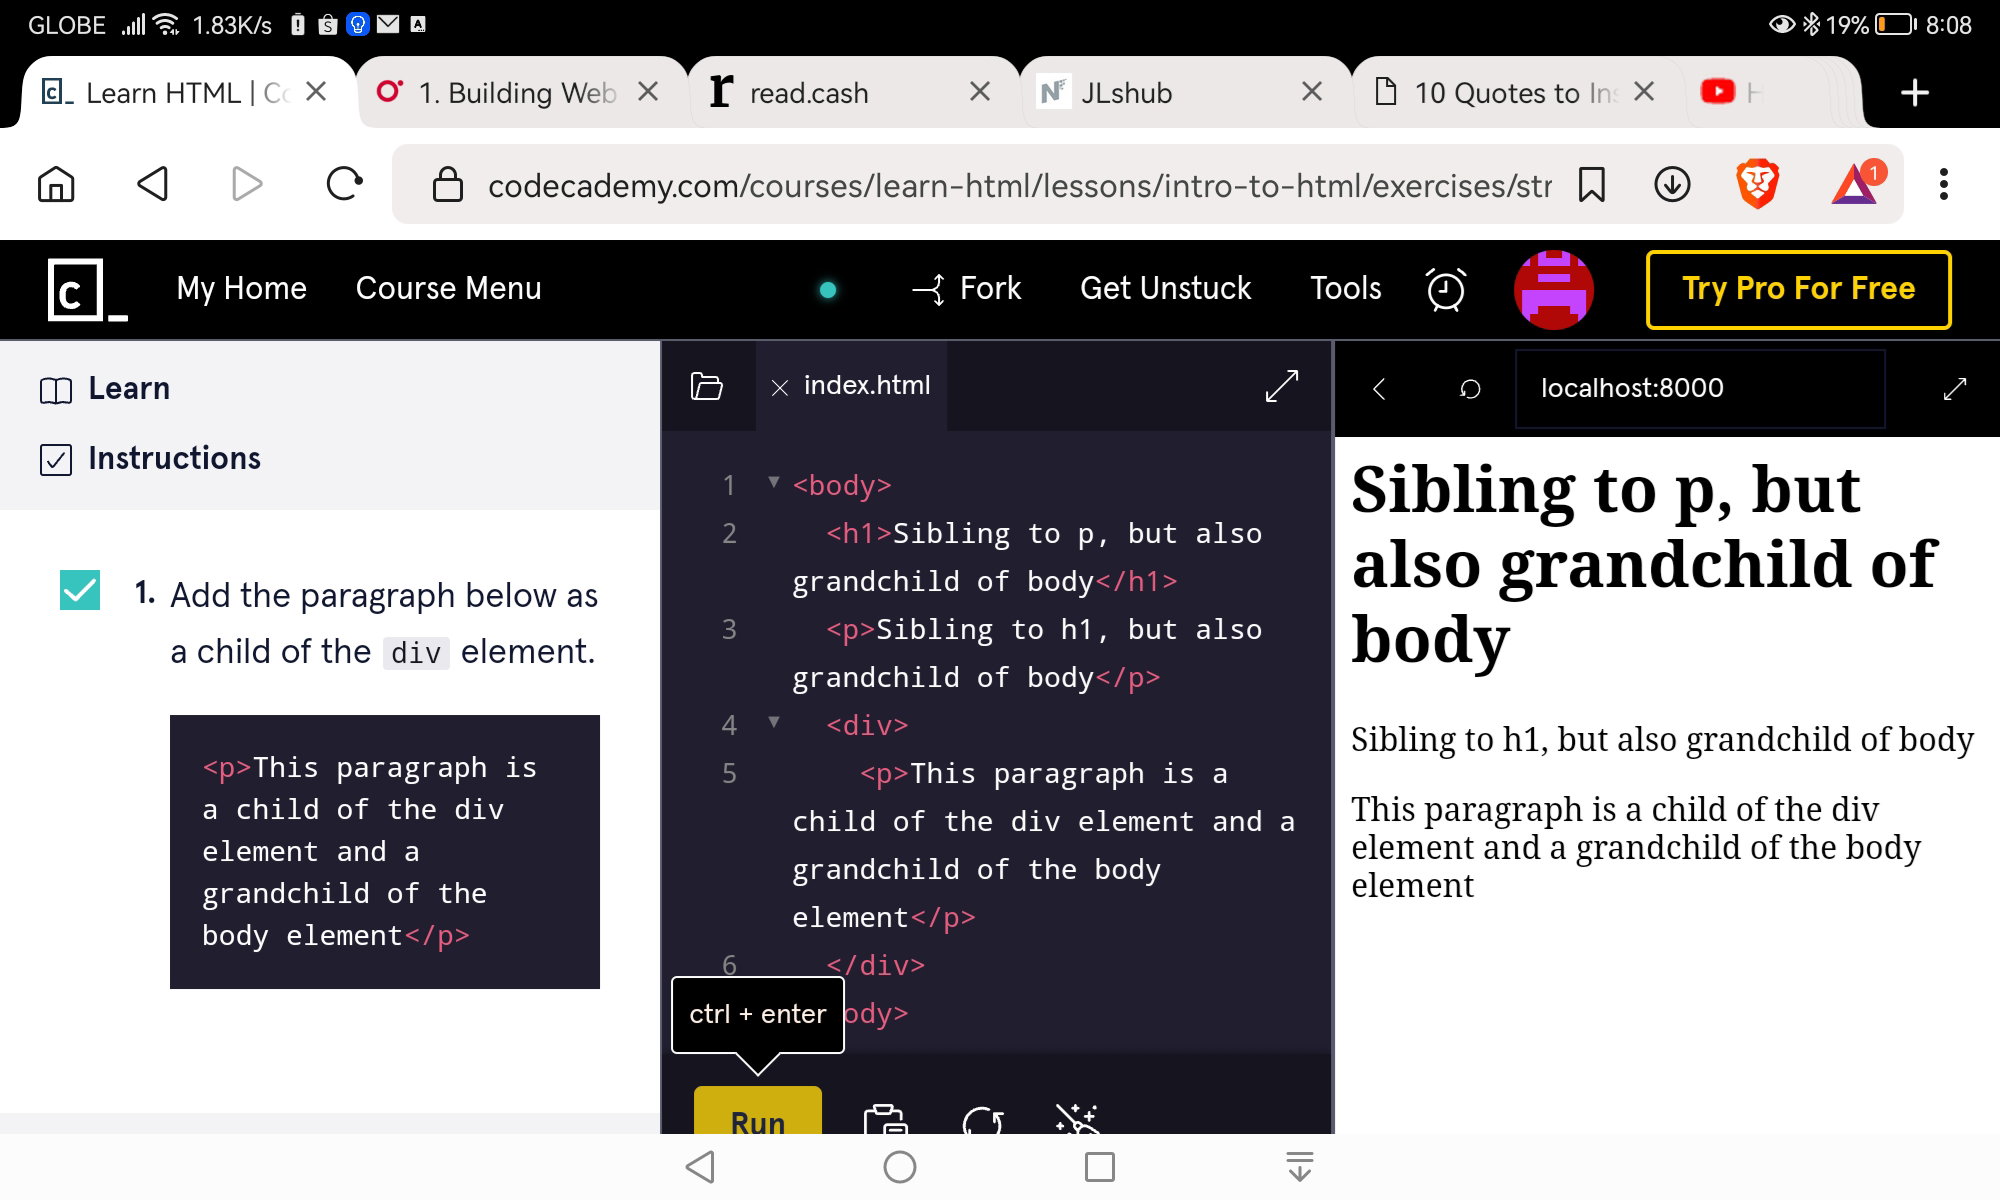Copy code to clipboard icon

tap(885, 1119)
